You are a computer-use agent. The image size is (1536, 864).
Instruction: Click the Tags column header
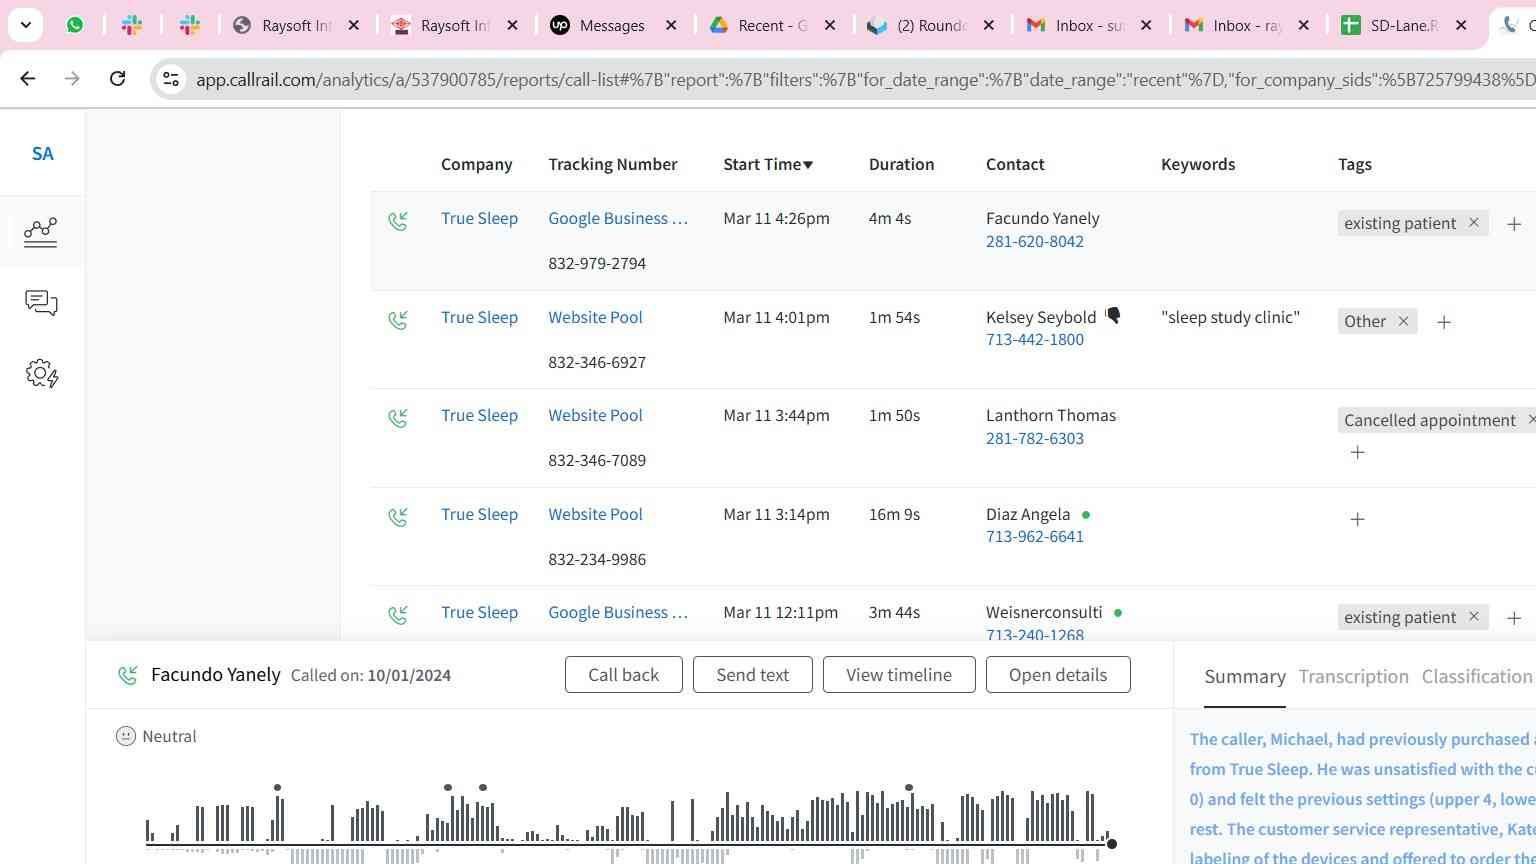click(1355, 164)
